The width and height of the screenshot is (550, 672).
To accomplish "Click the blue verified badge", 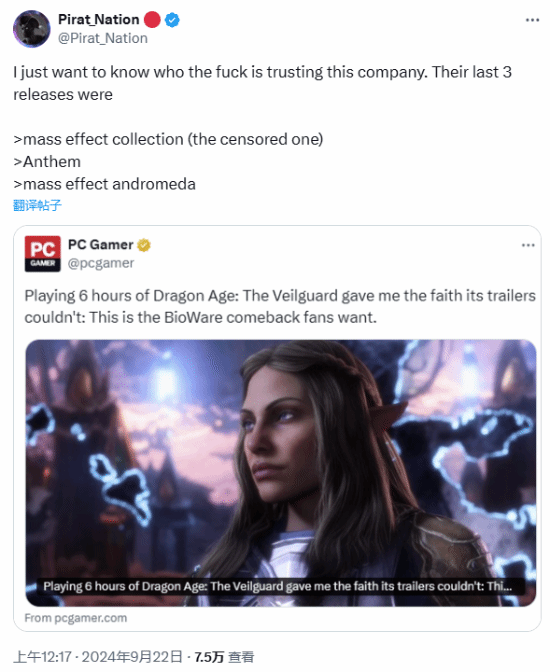I will click(172, 20).
